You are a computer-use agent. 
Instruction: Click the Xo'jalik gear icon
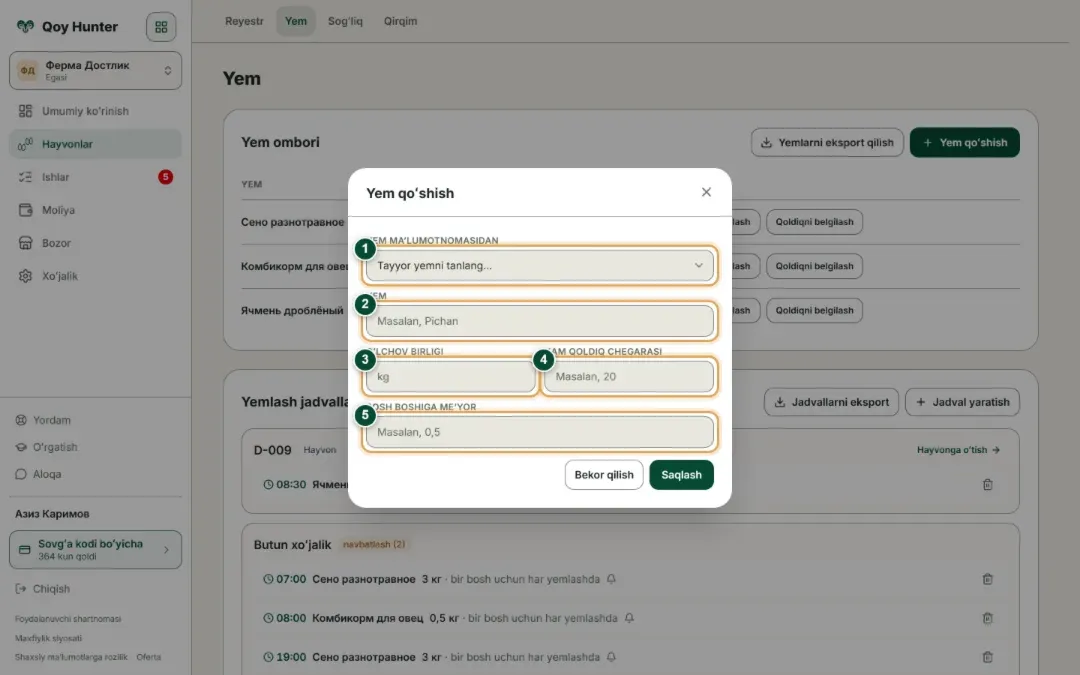[25, 276]
